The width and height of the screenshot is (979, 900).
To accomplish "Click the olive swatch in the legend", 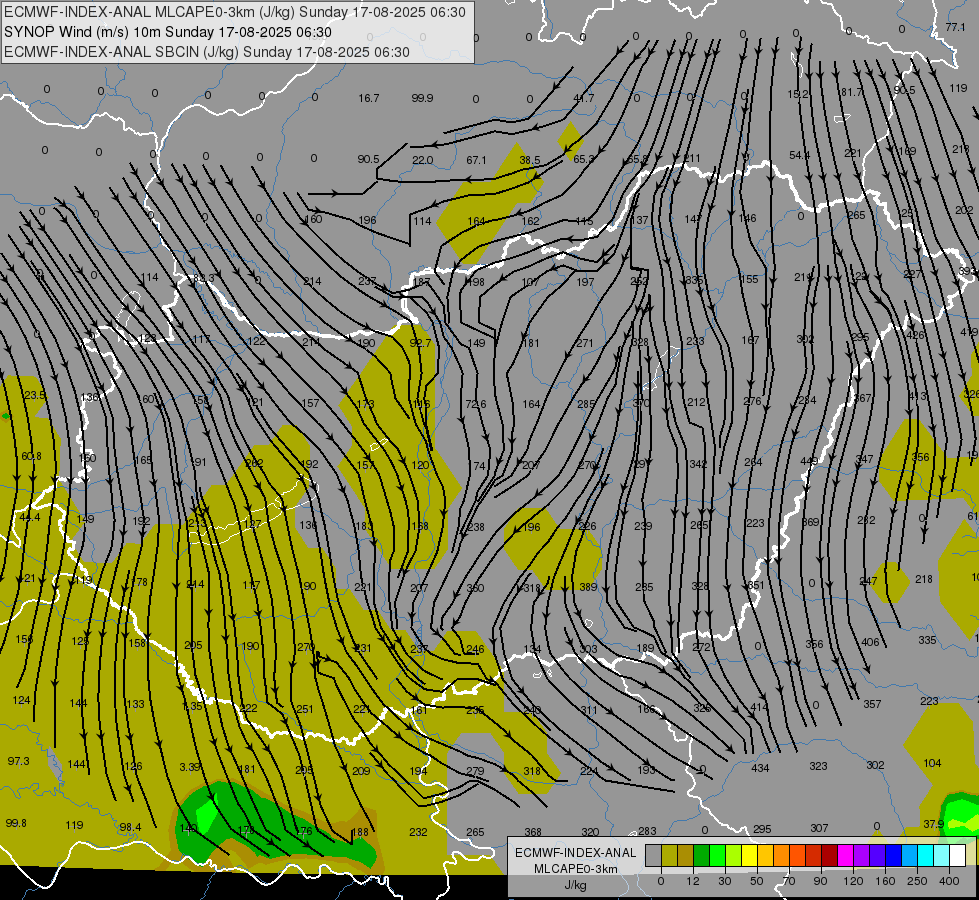I will coord(669,855).
